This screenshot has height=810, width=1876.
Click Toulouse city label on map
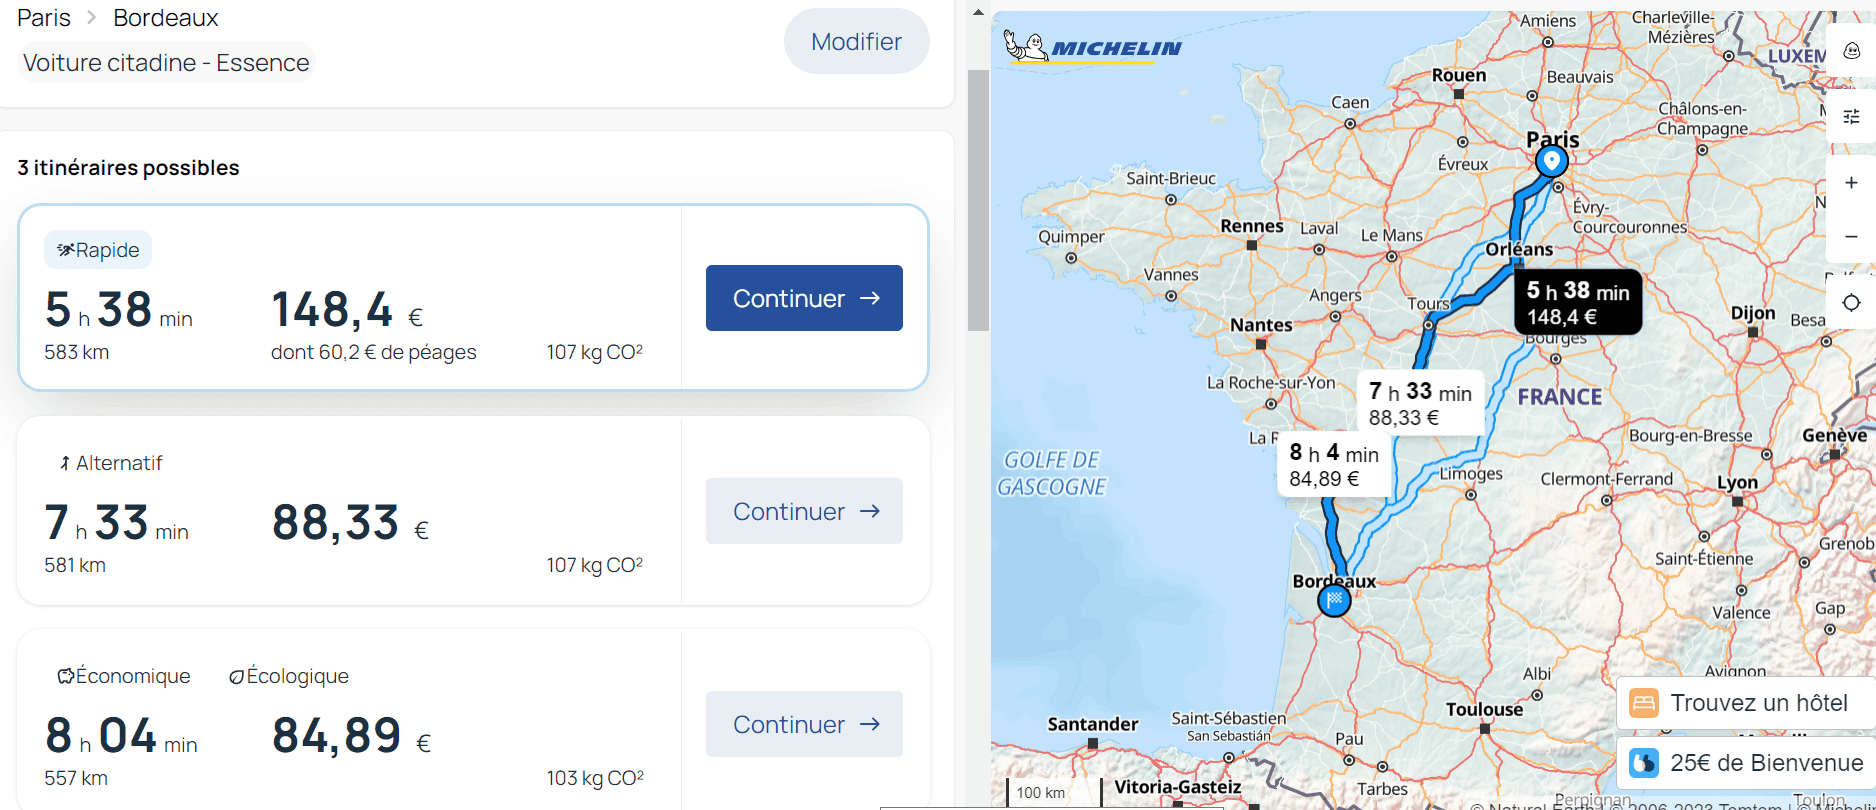pos(1485,709)
